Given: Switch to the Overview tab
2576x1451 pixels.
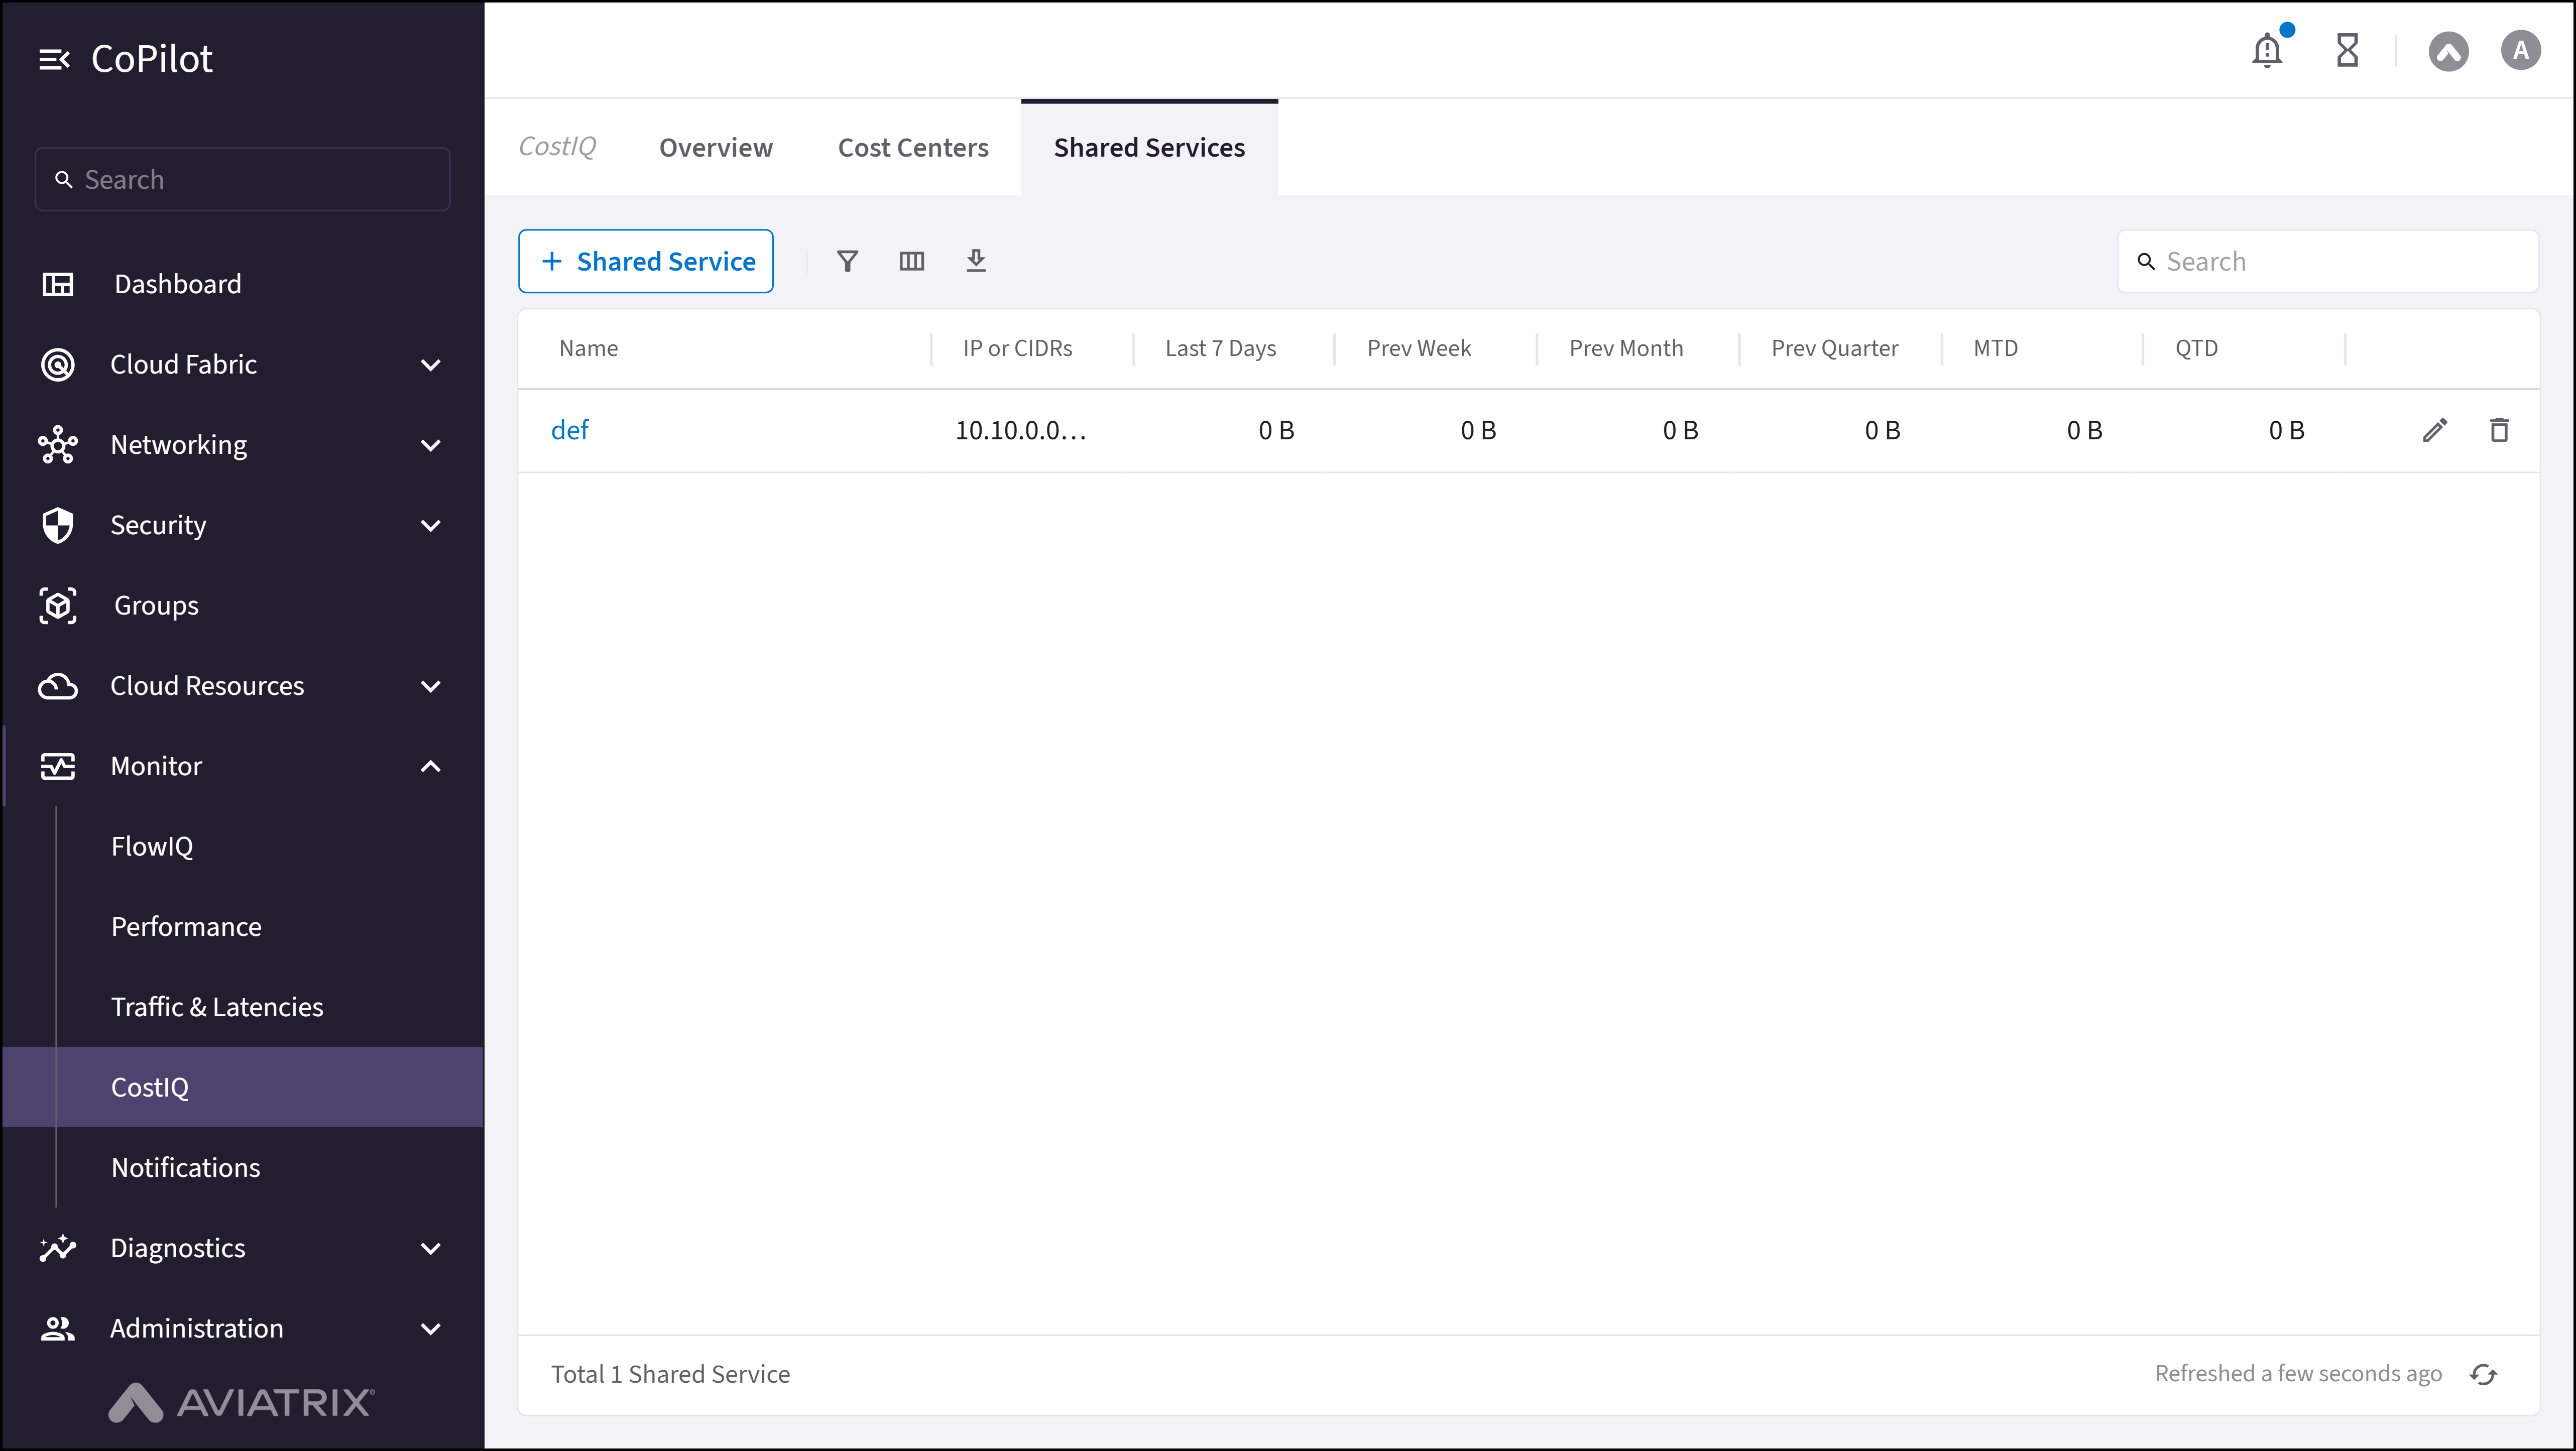Looking at the screenshot, I should [x=715, y=147].
